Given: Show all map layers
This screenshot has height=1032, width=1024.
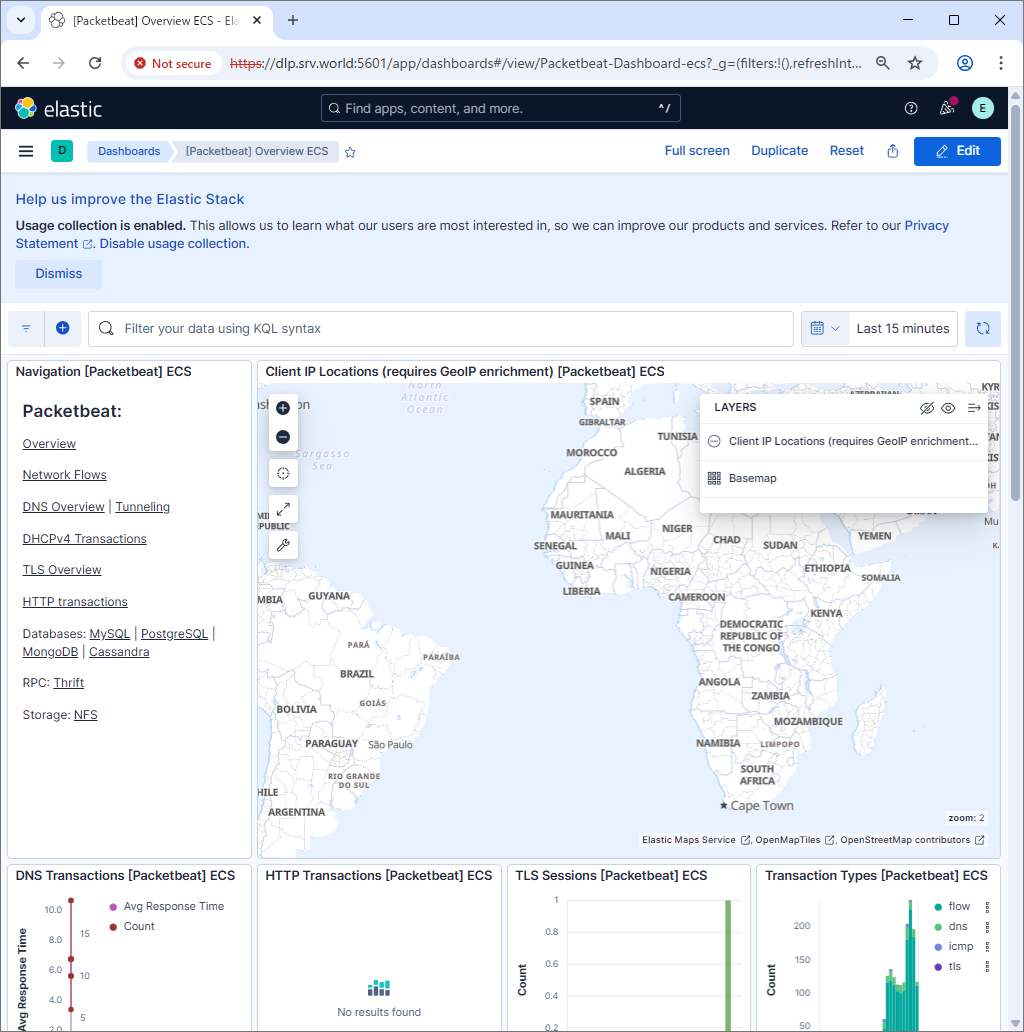Looking at the screenshot, I should [x=948, y=408].
